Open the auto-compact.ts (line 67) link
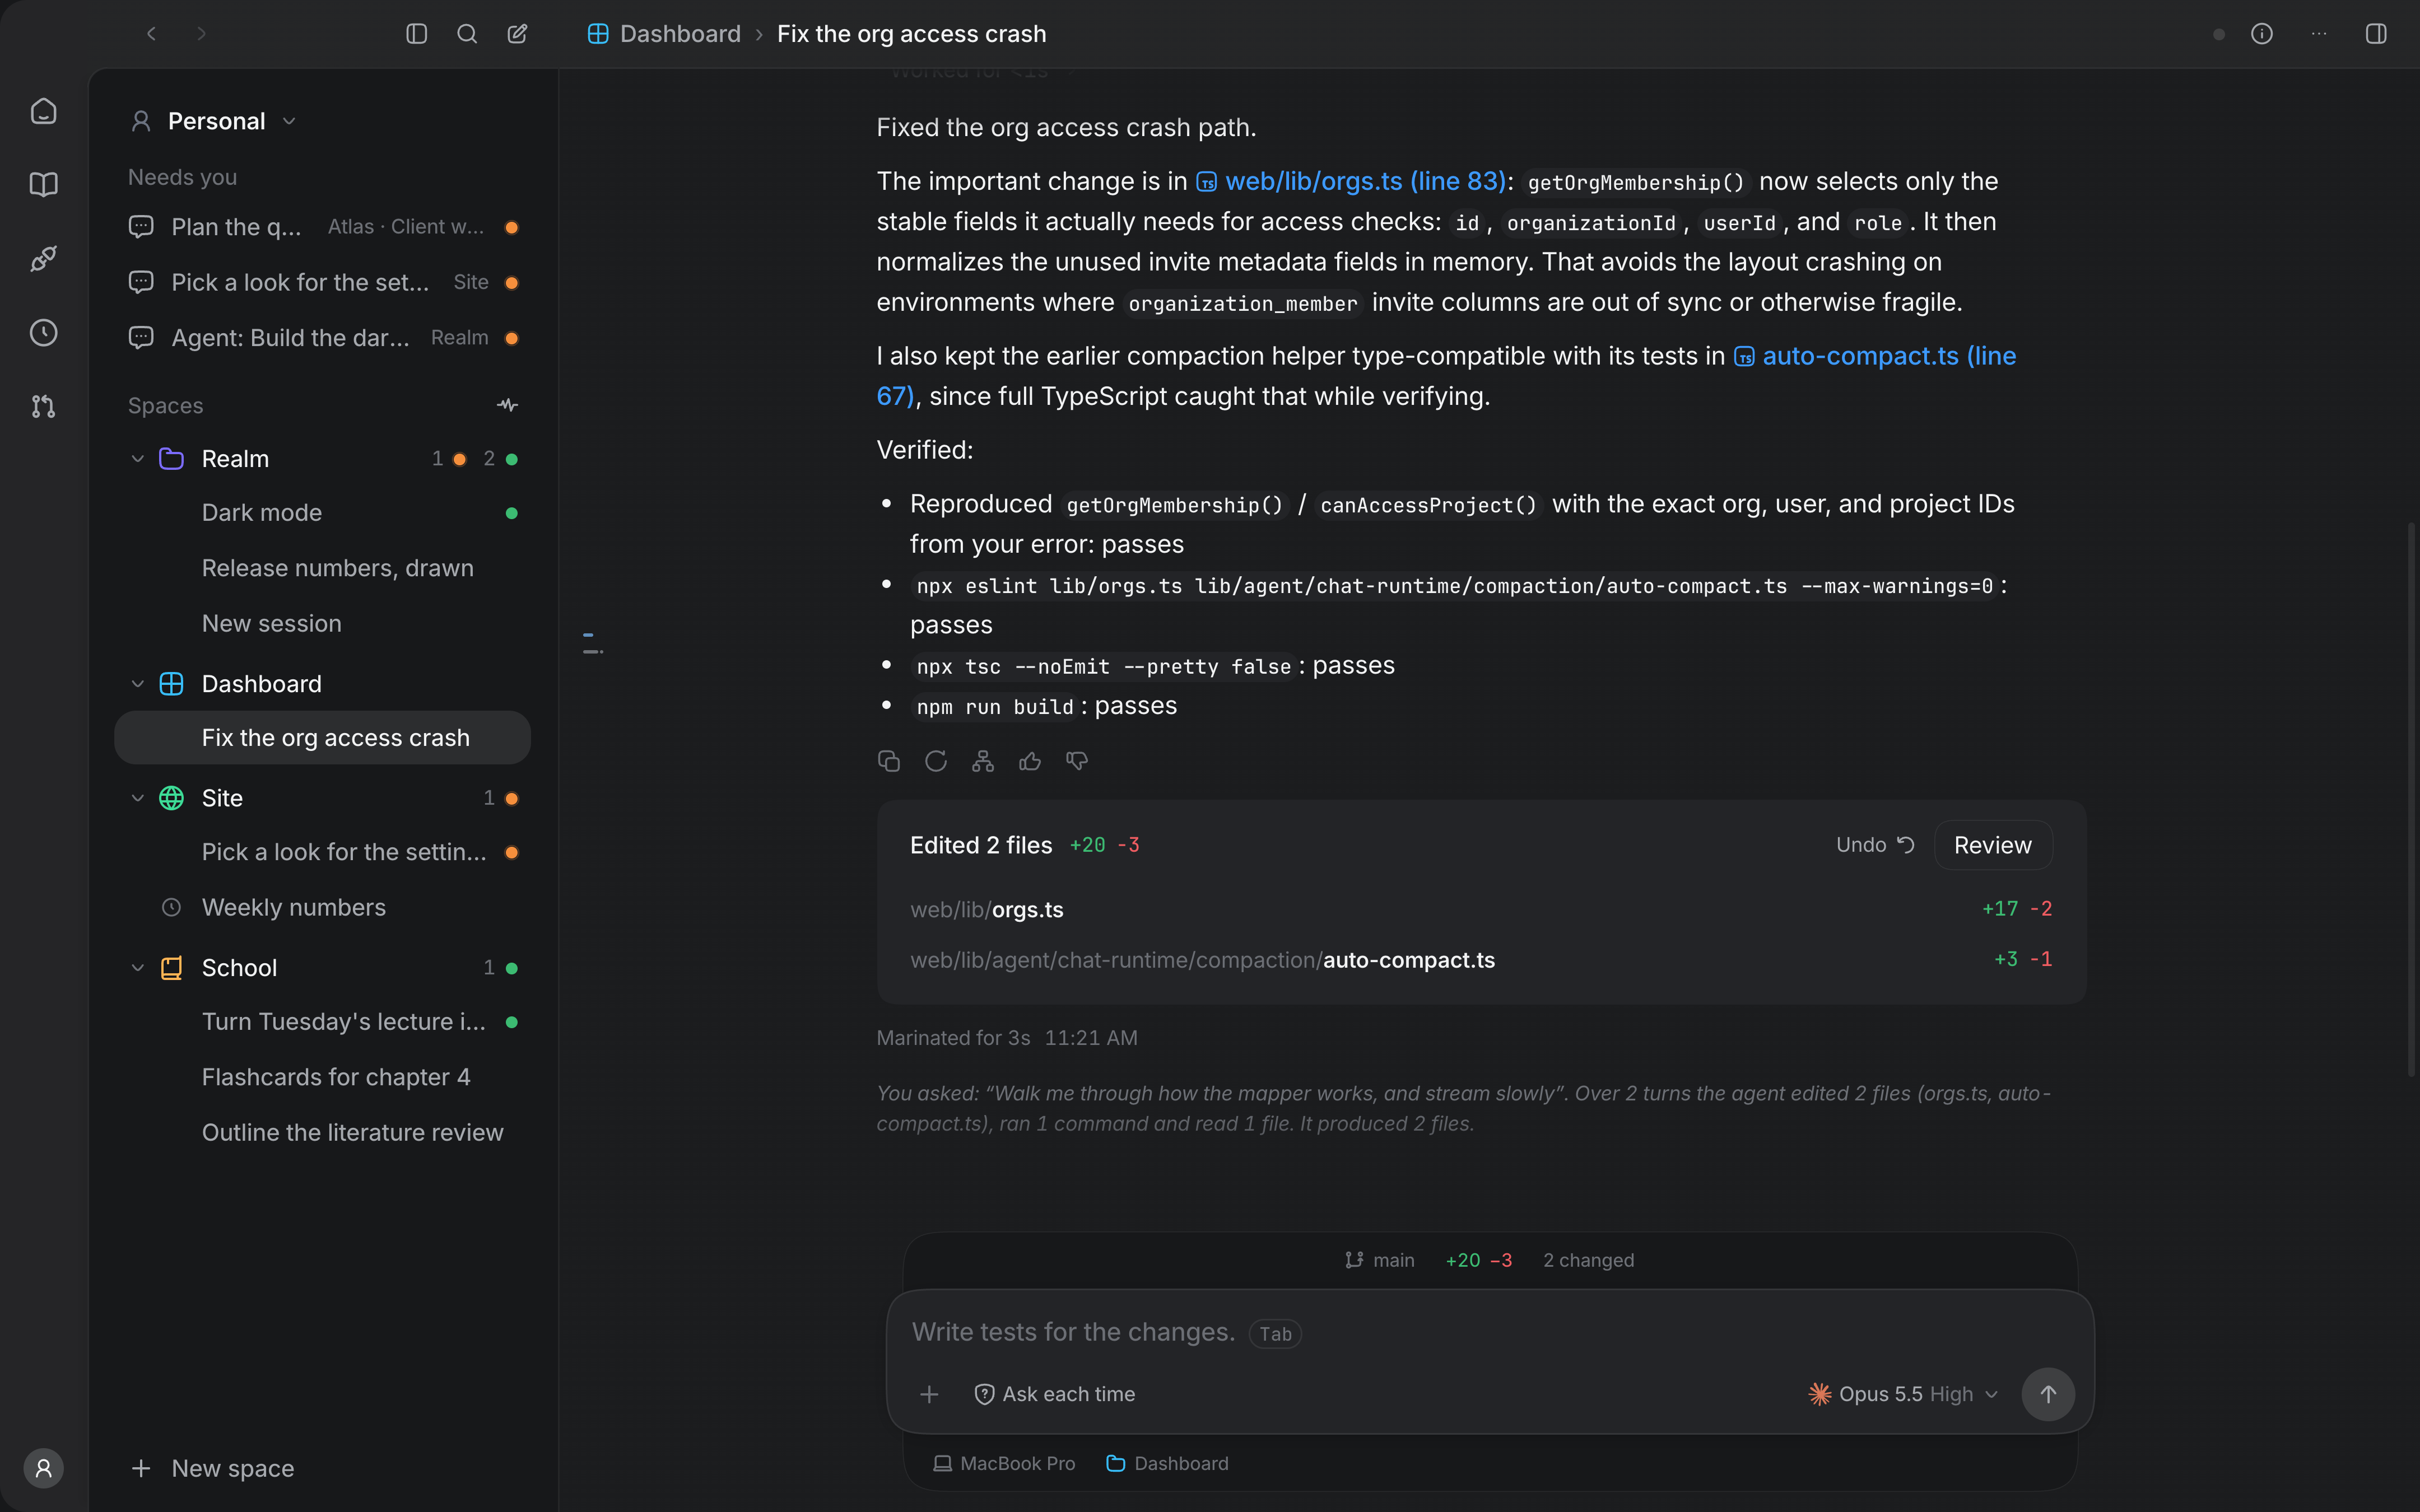Viewport: 2420px width, 1512px height. 1875,356
